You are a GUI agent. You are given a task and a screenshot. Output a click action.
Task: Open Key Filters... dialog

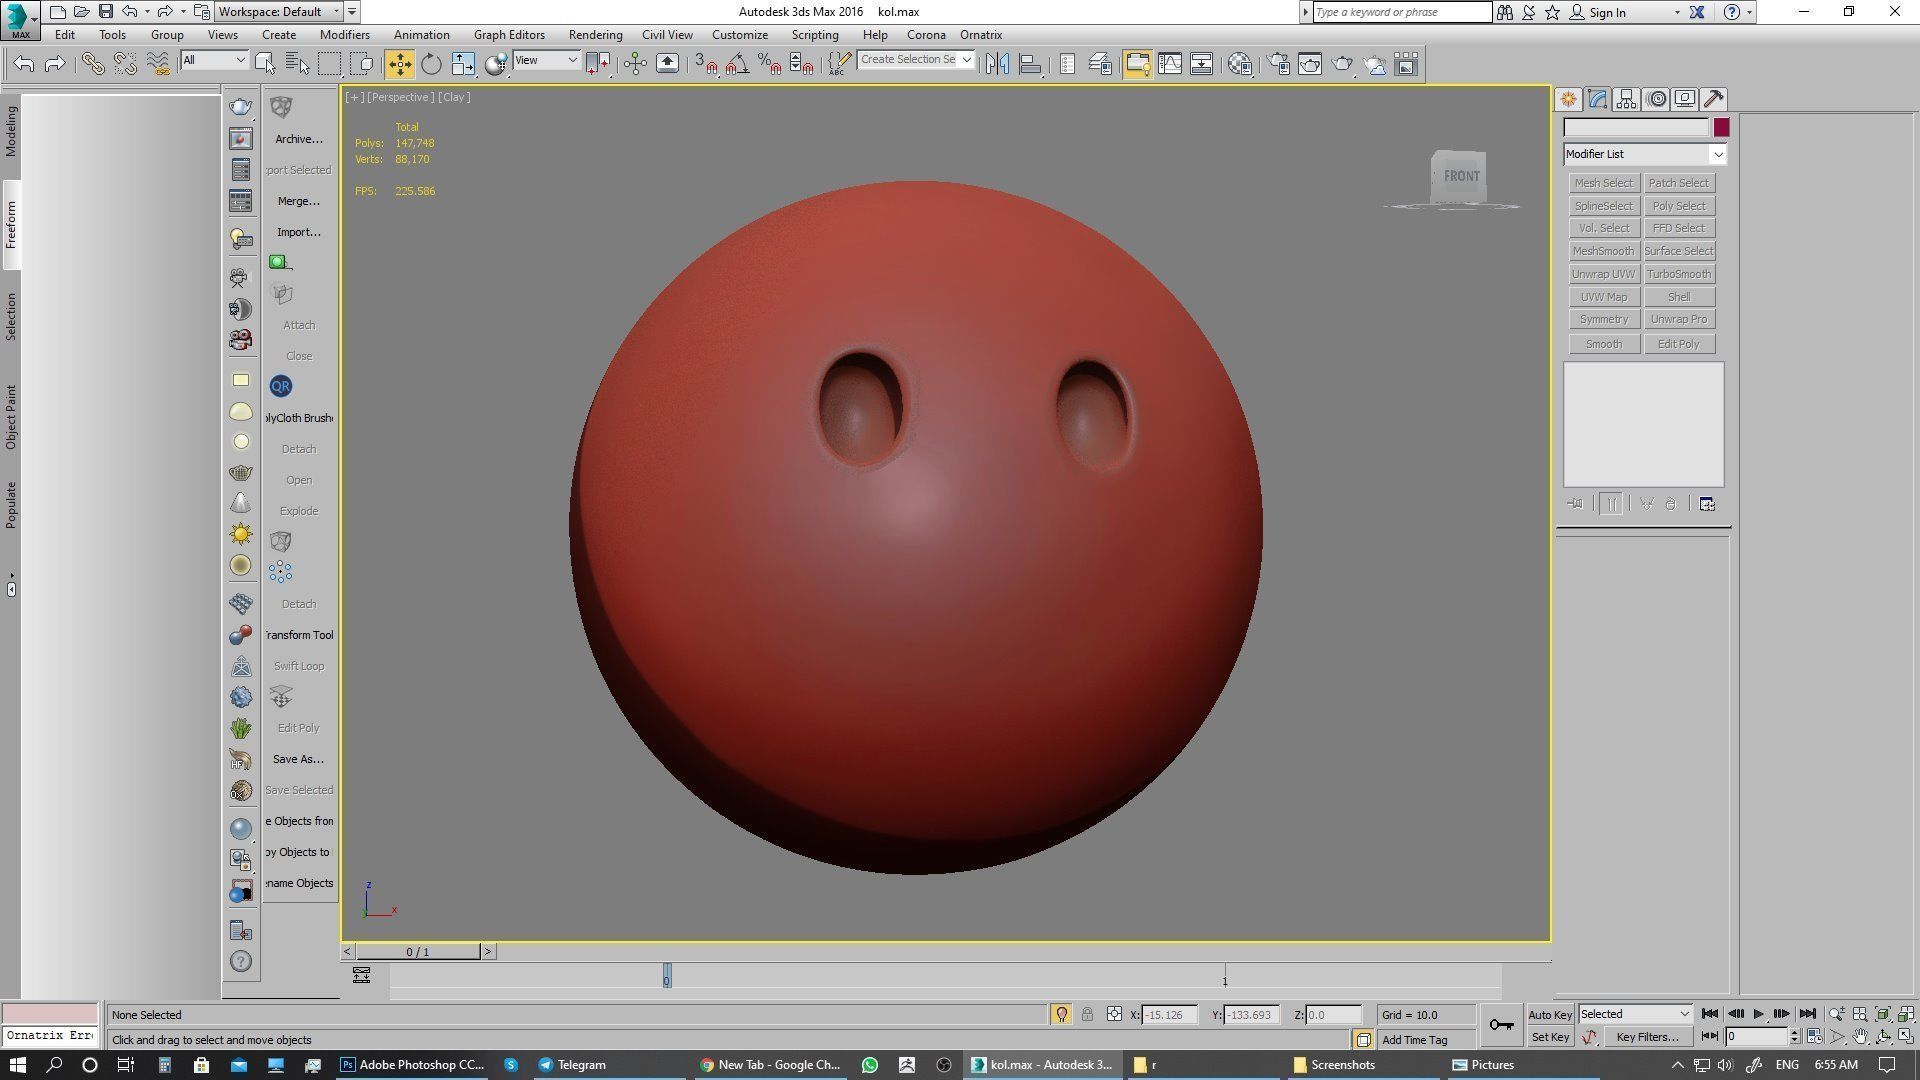pos(1648,1037)
